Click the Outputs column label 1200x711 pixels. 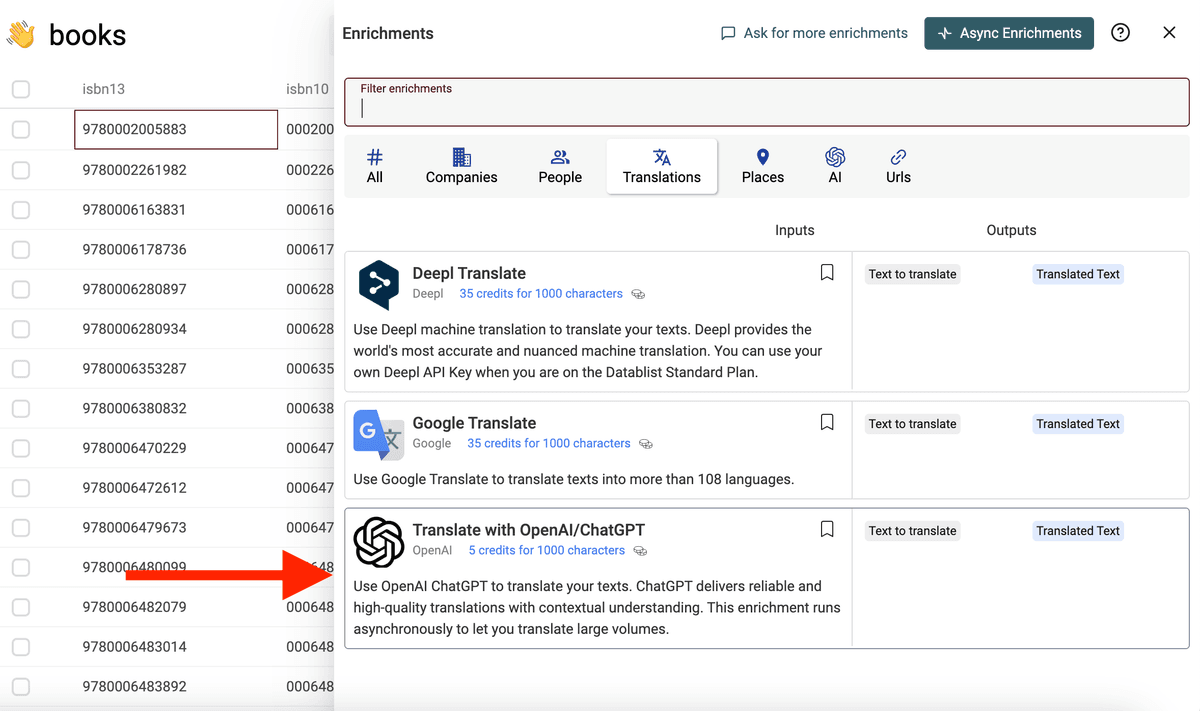[x=1011, y=230]
